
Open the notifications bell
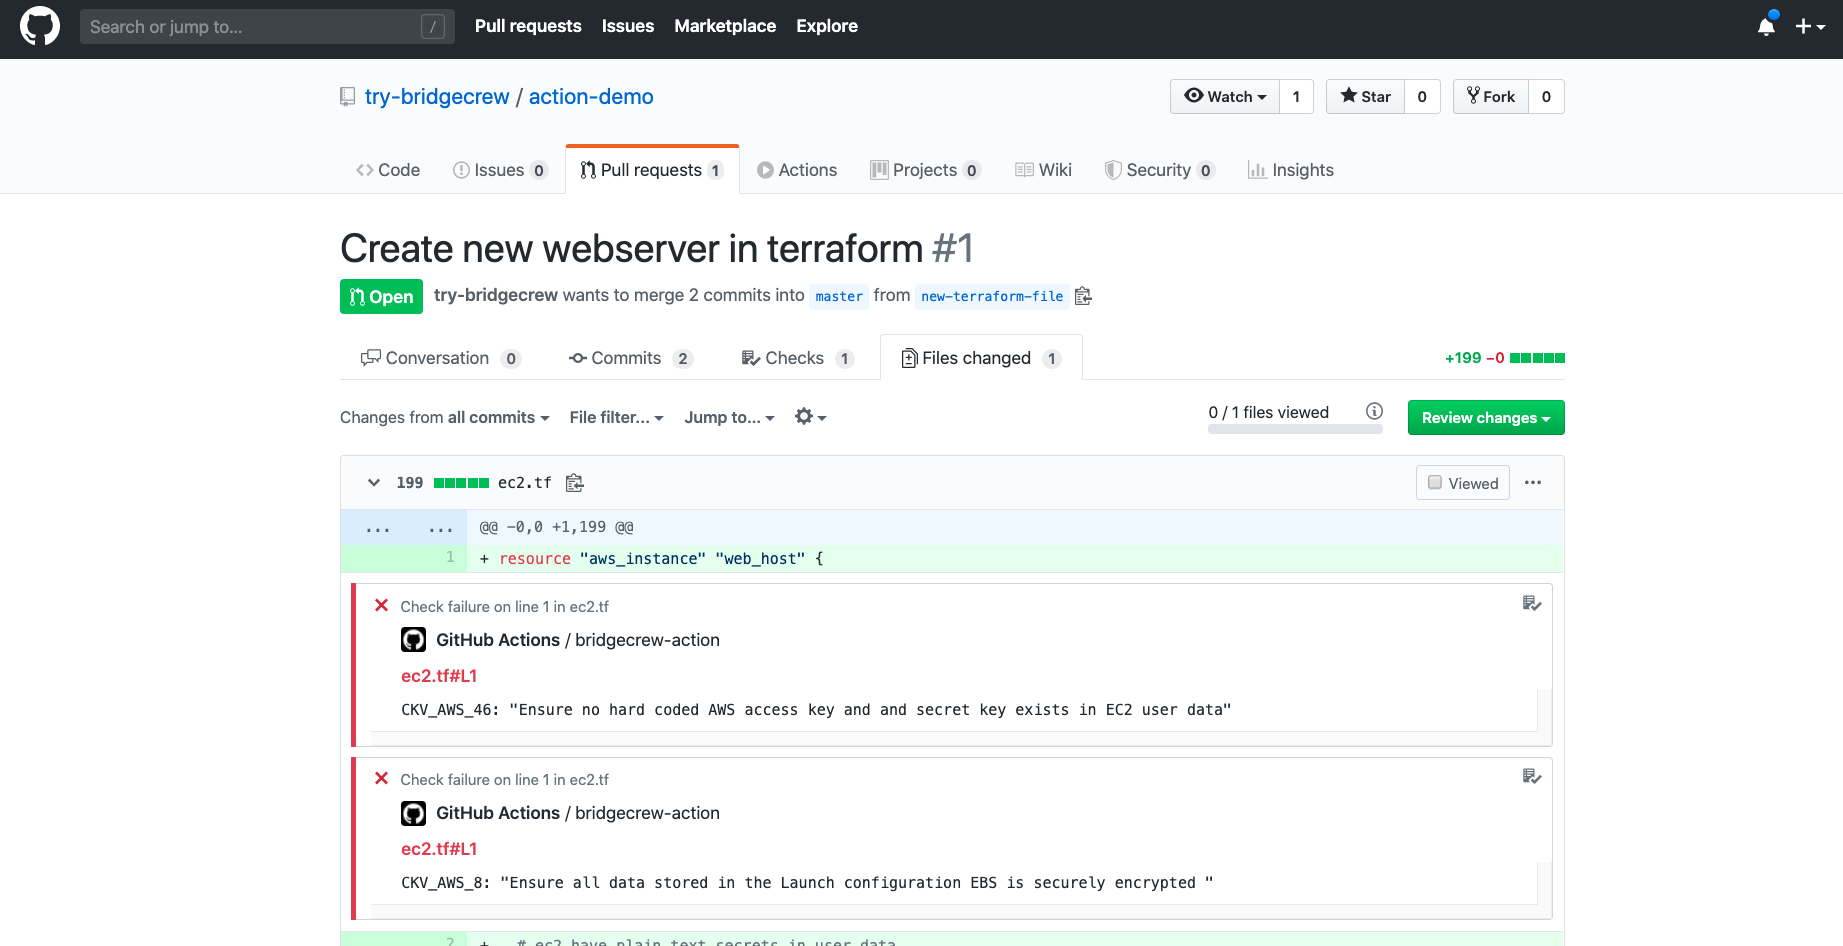(1766, 26)
